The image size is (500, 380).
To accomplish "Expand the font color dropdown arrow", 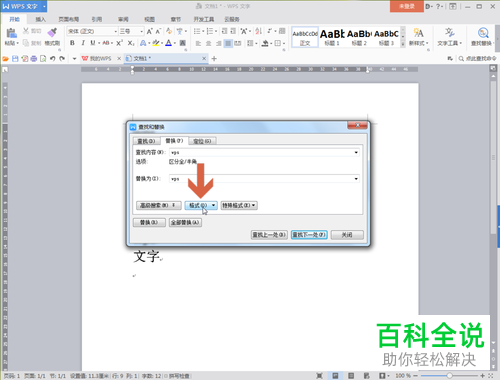I will [175, 43].
